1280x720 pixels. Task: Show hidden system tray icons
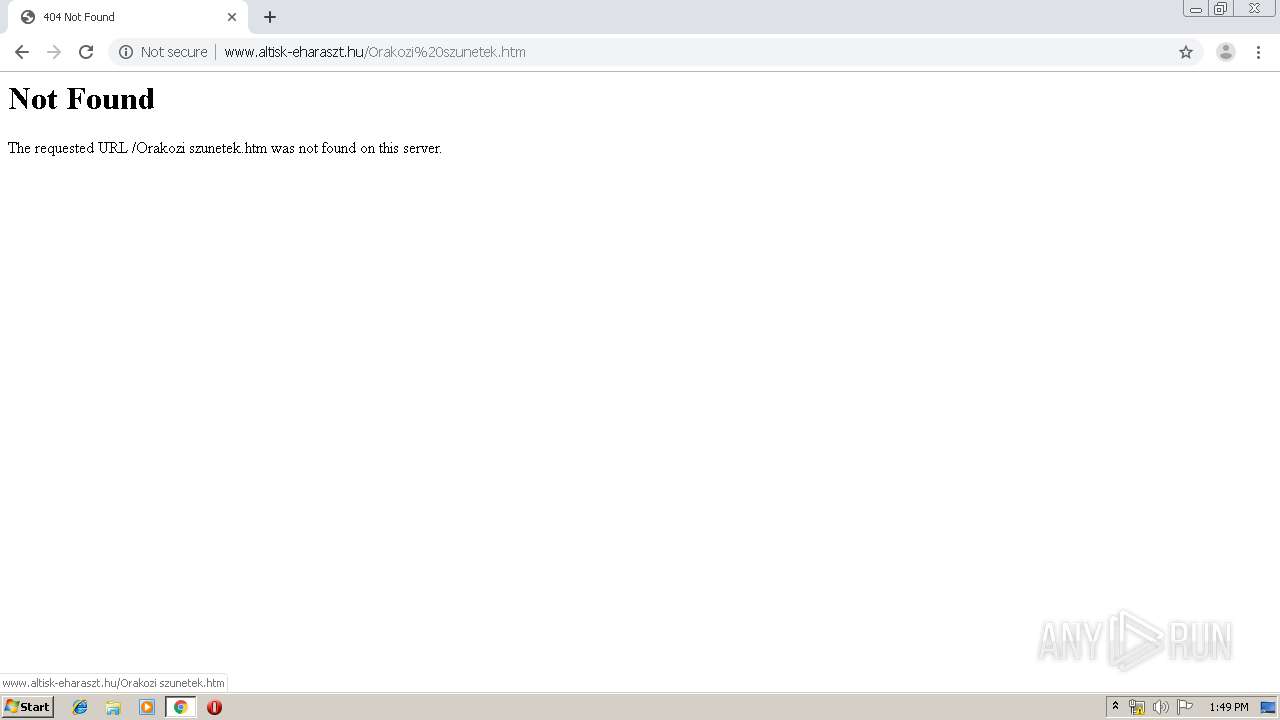[1116, 707]
